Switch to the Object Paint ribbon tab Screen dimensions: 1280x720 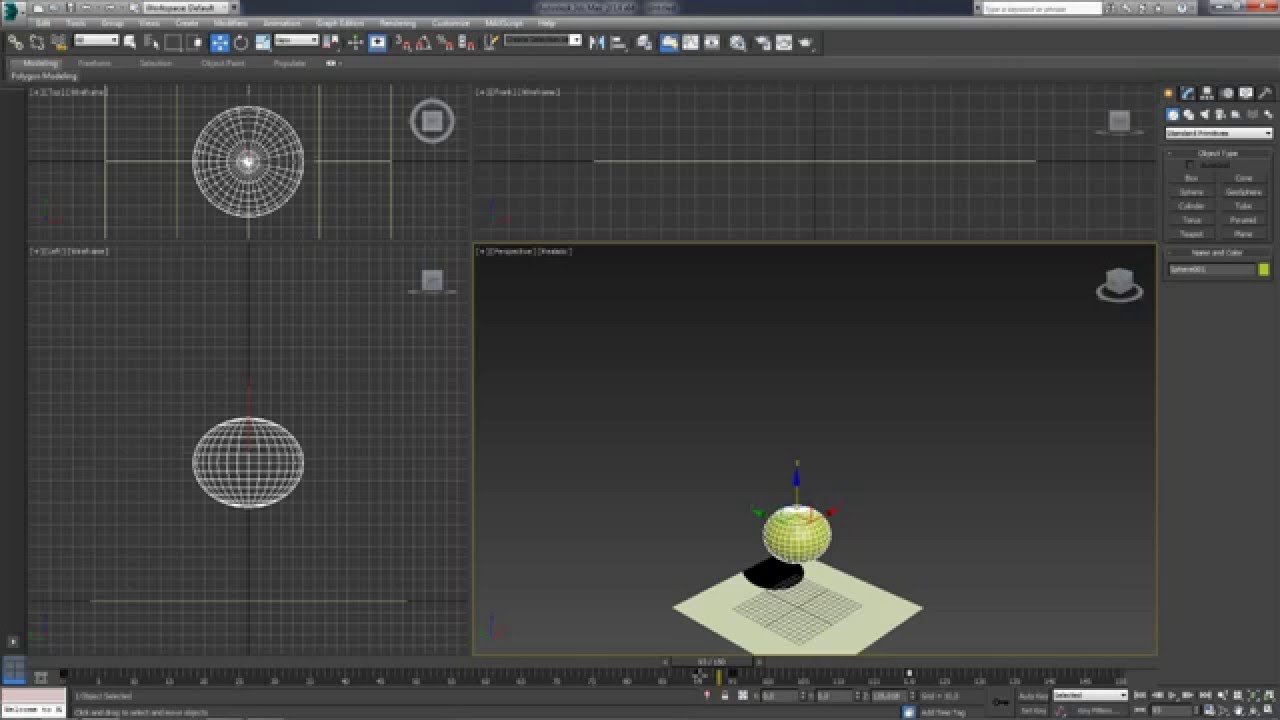pyautogui.click(x=222, y=63)
